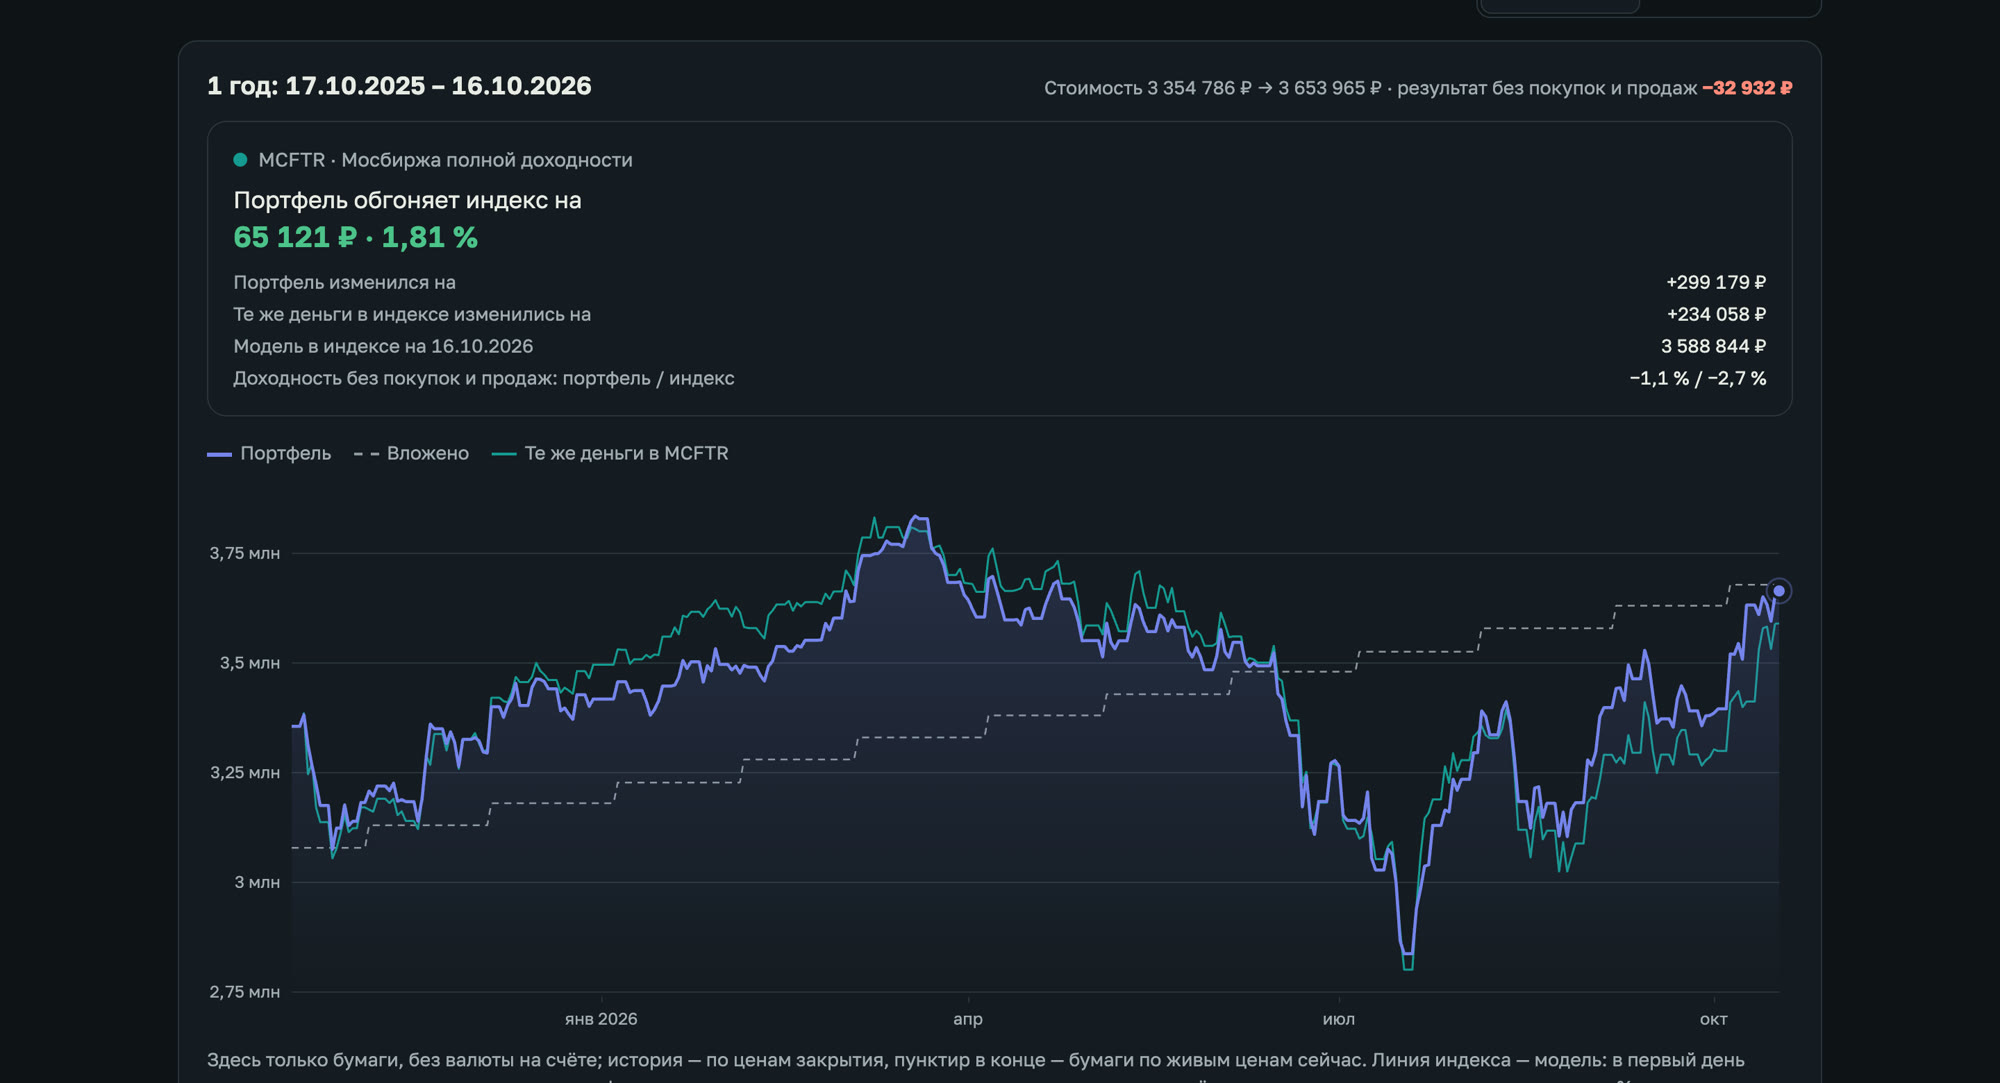2000x1083 pixels.
Task: Click the 3,25 млн axis label
Action: tap(244, 772)
